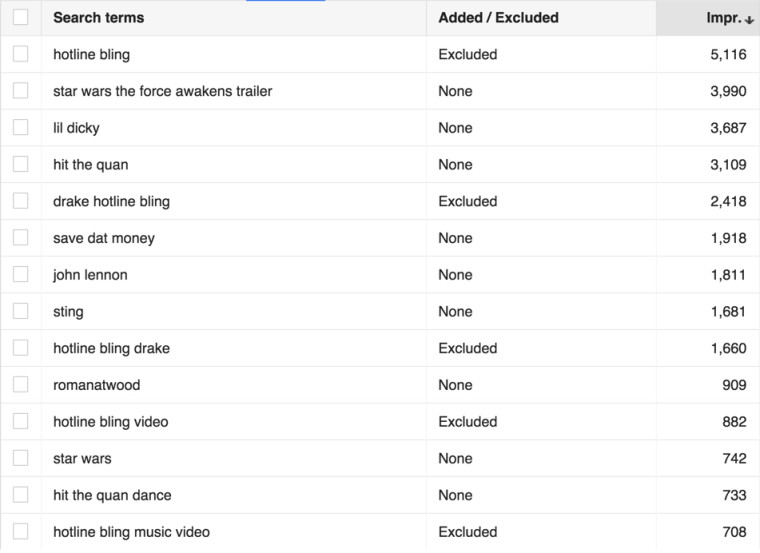Click 'None' status in 'sting' row

pos(456,312)
